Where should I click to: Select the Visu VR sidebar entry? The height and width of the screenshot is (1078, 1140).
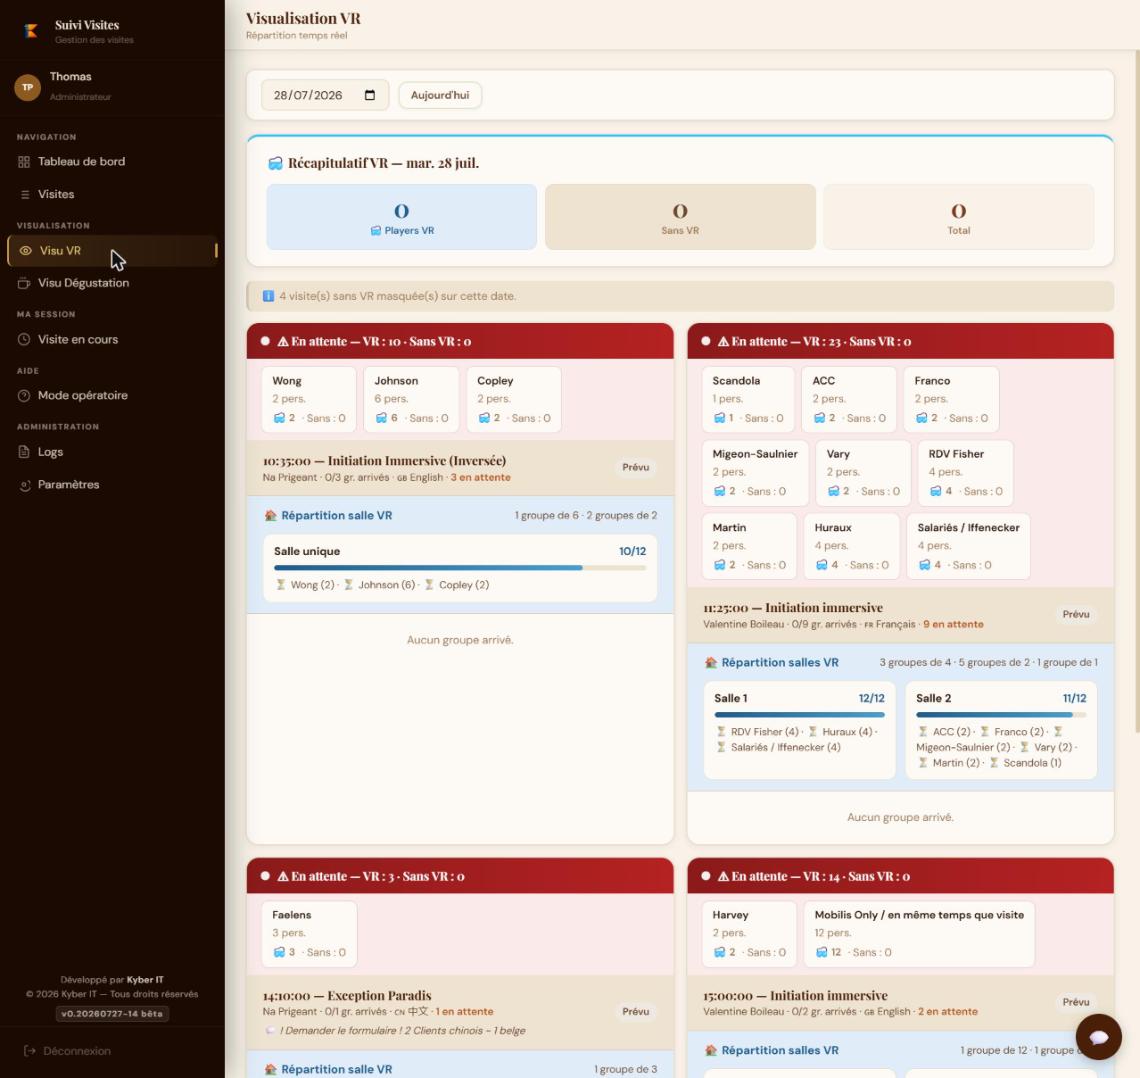click(112, 251)
